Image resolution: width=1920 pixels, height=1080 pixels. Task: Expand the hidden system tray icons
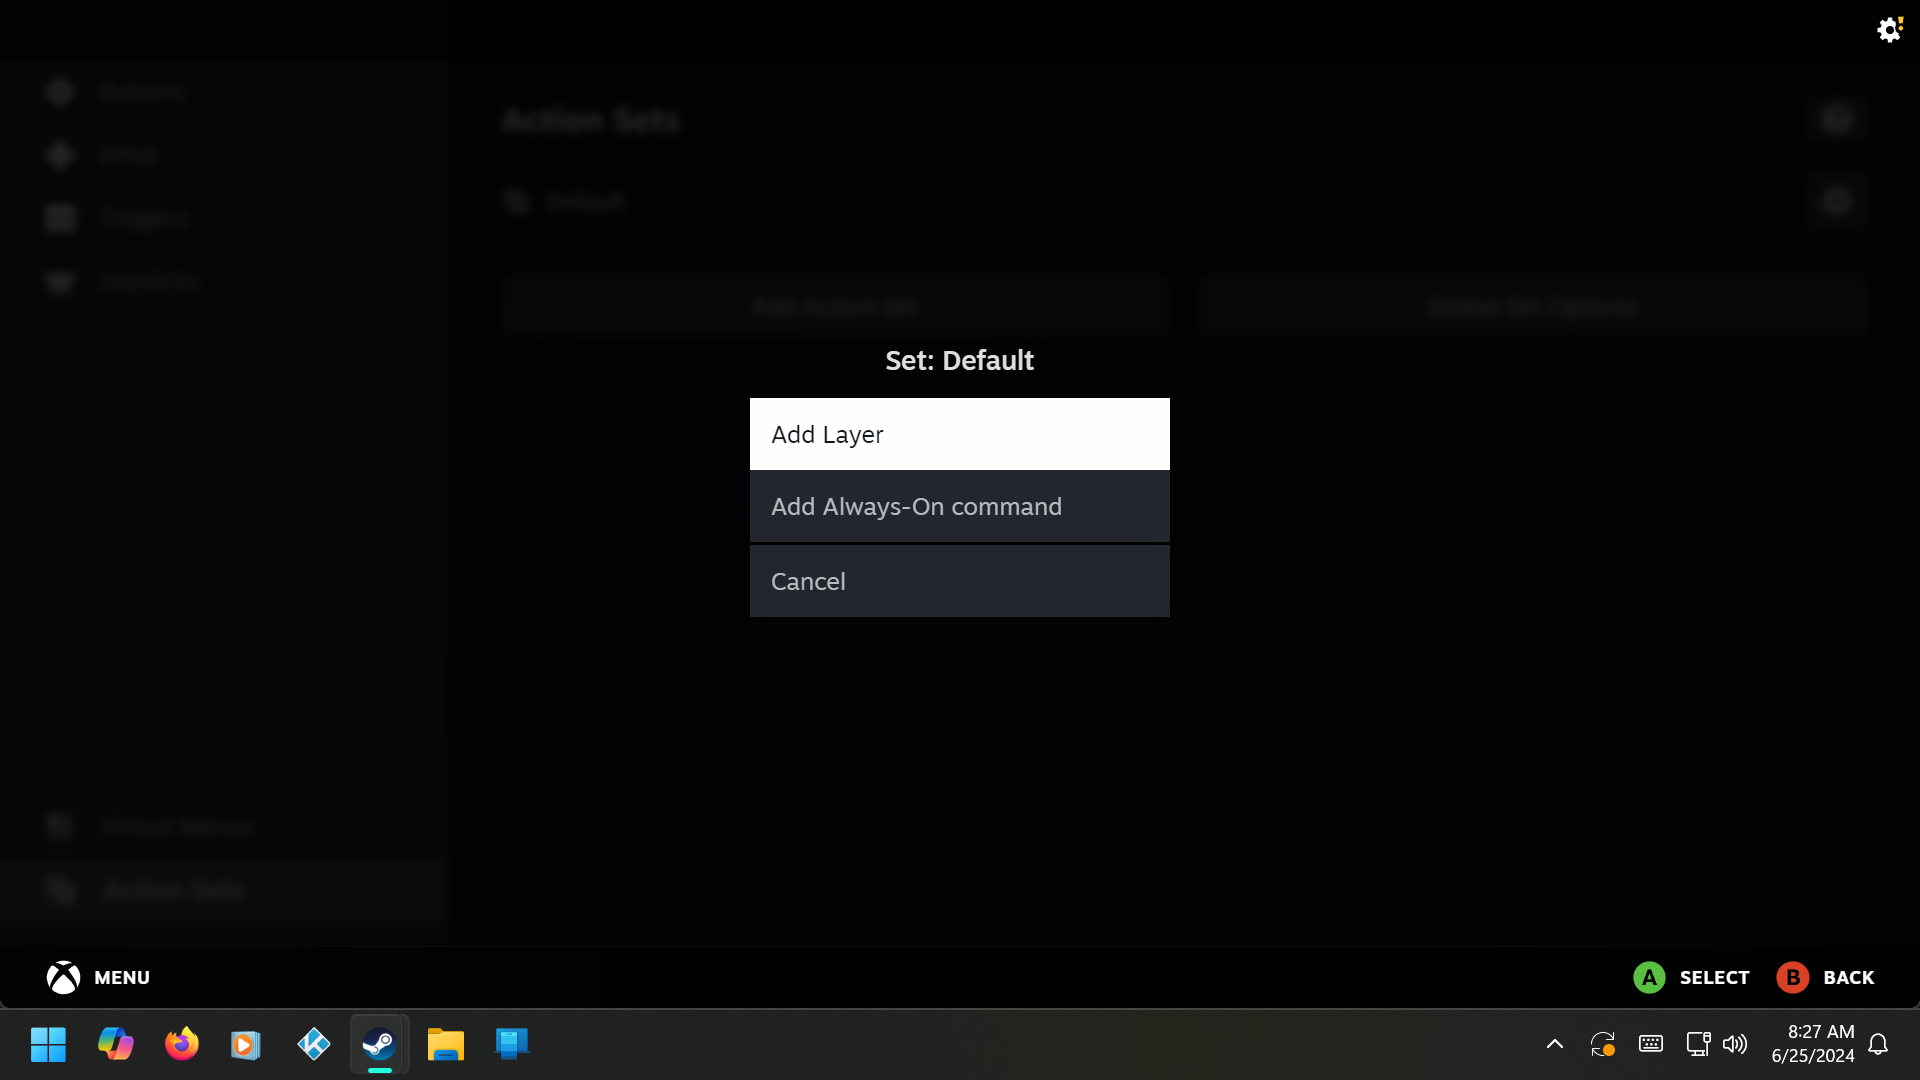(1554, 1044)
